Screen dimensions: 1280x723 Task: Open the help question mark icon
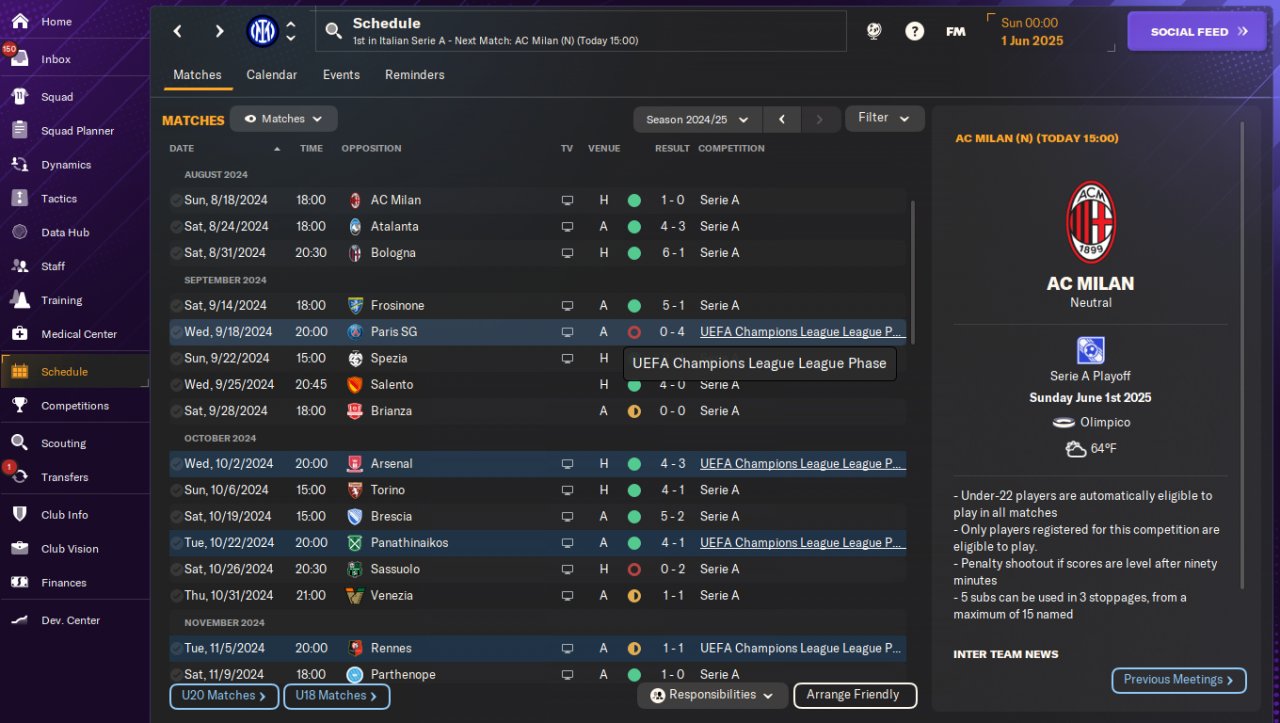pyautogui.click(x=914, y=31)
